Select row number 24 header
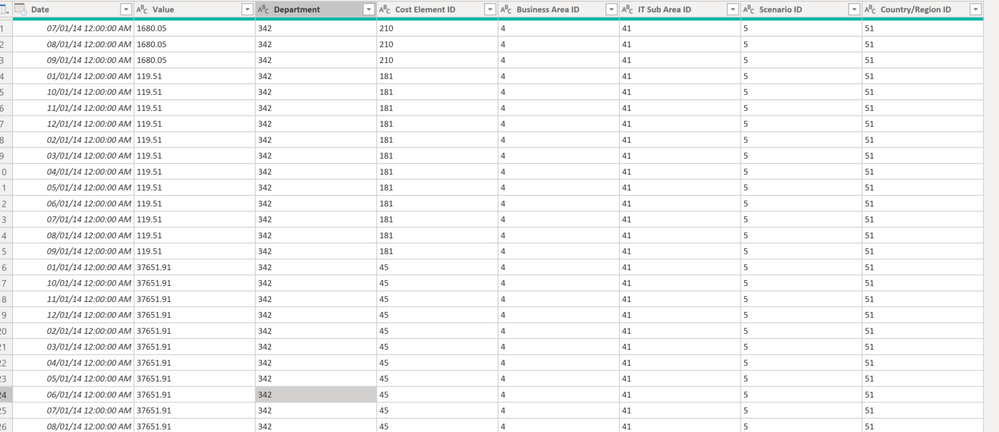Screen dimensions: 999x432 coord(6,394)
